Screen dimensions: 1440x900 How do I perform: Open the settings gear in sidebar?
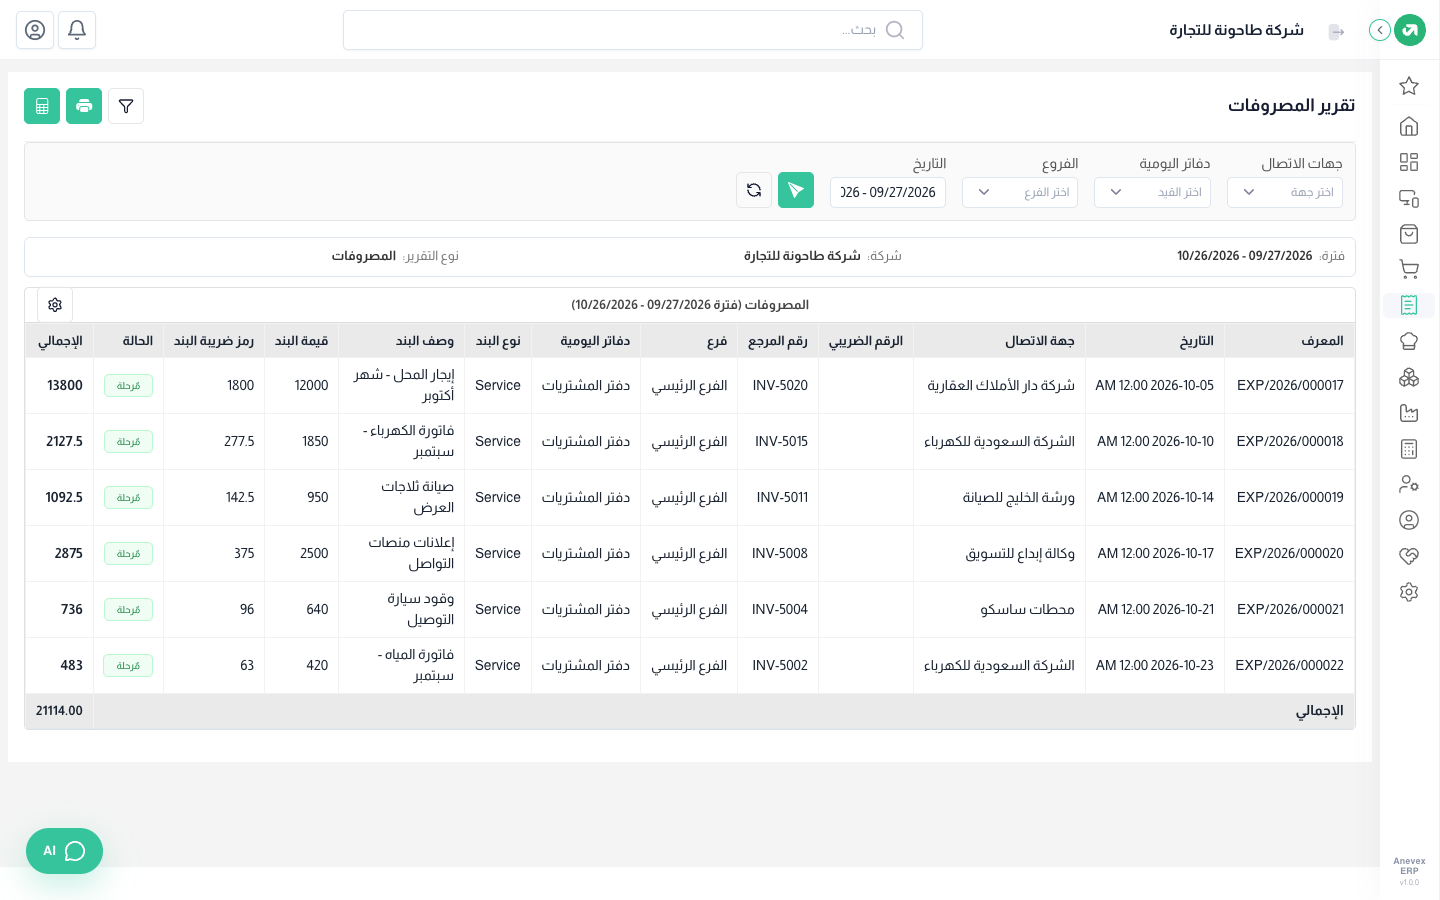(1409, 592)
